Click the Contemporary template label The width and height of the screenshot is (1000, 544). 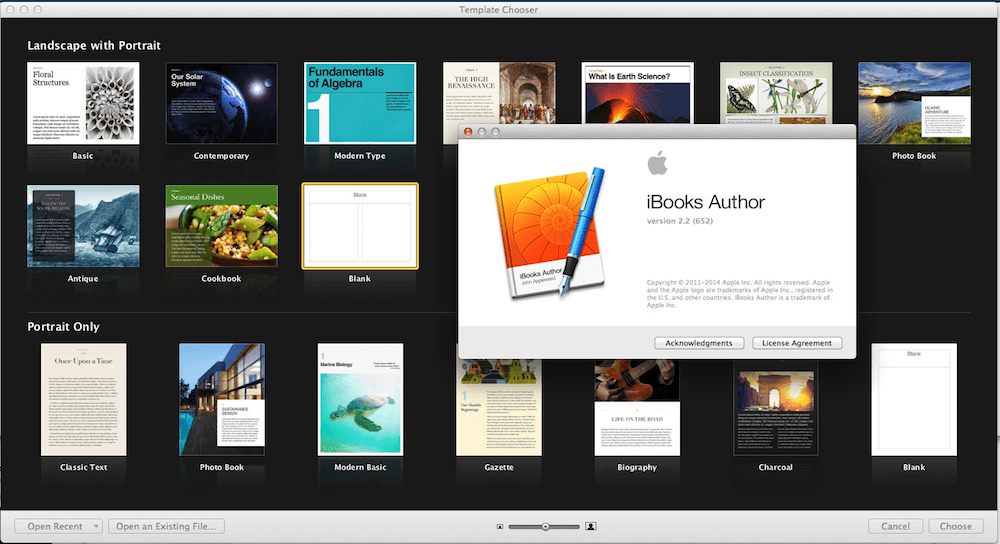221,156
